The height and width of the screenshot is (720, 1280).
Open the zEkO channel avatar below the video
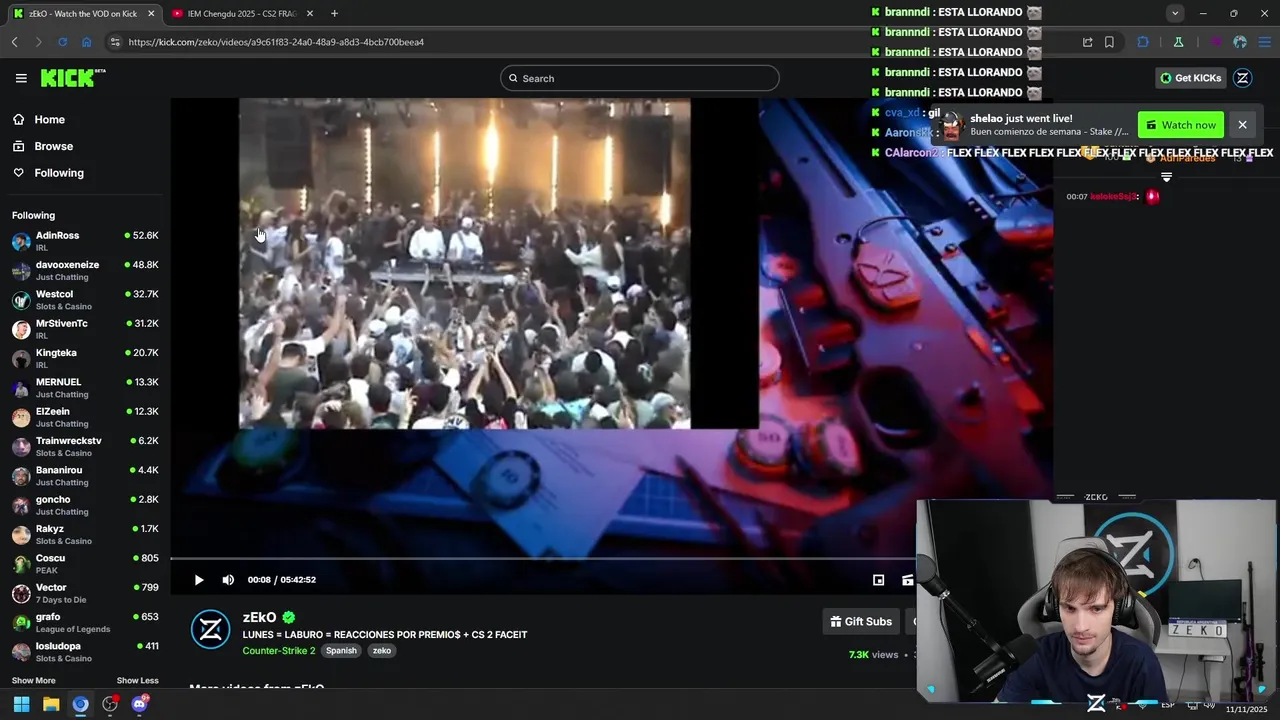click(x=211, y=629)
